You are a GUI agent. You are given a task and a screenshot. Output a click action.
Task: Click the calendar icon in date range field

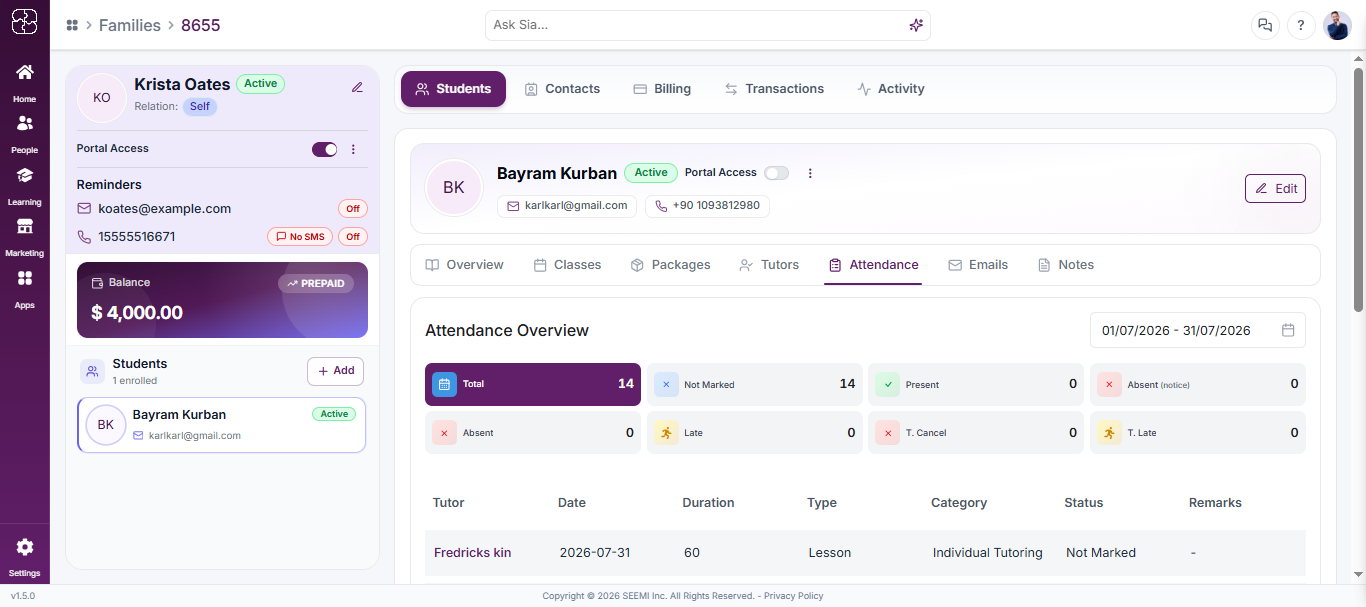1288,330
